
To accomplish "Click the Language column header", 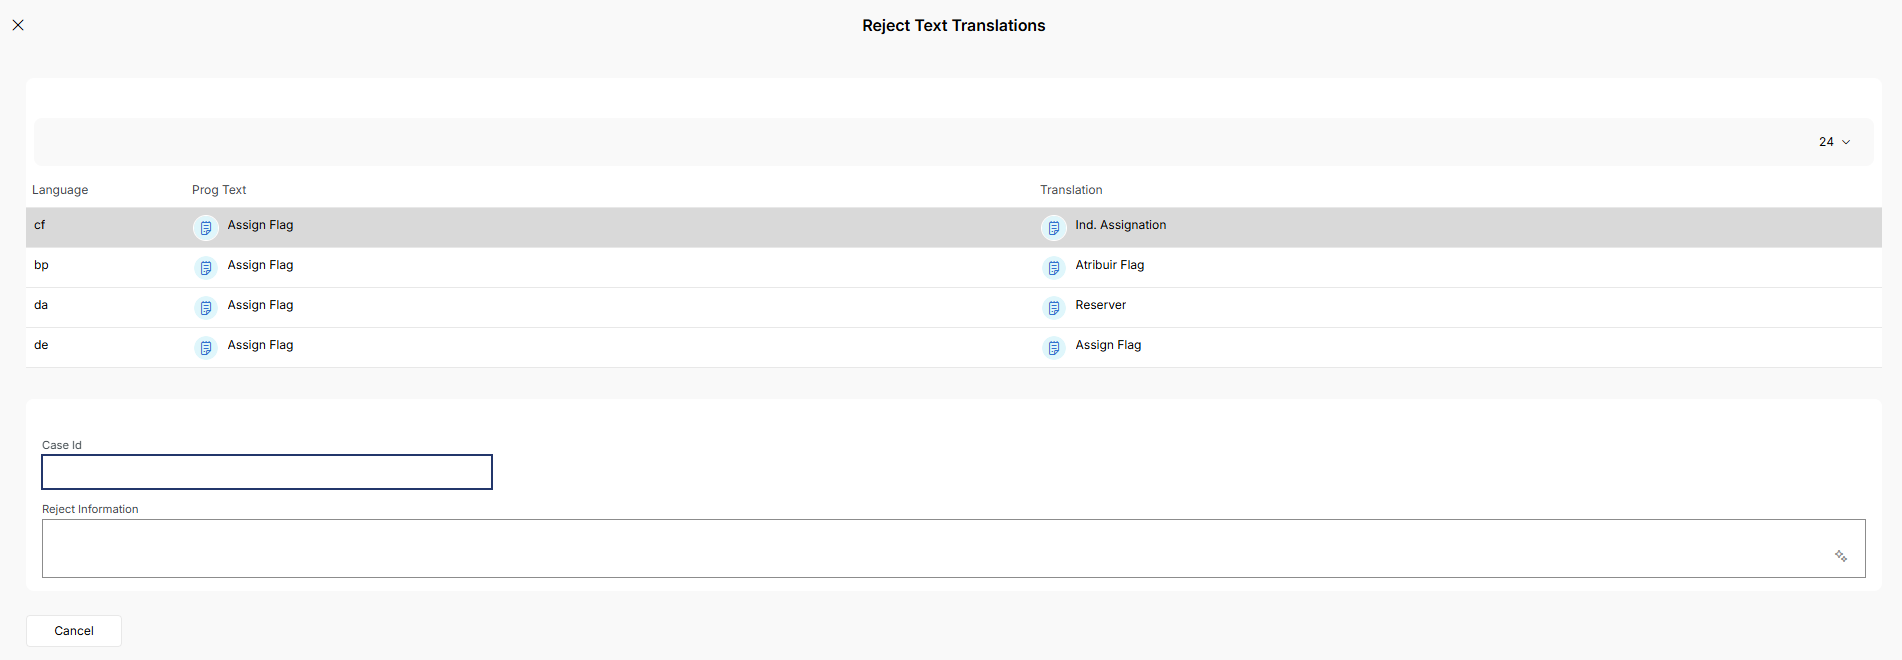I will [x=60, y=190].
